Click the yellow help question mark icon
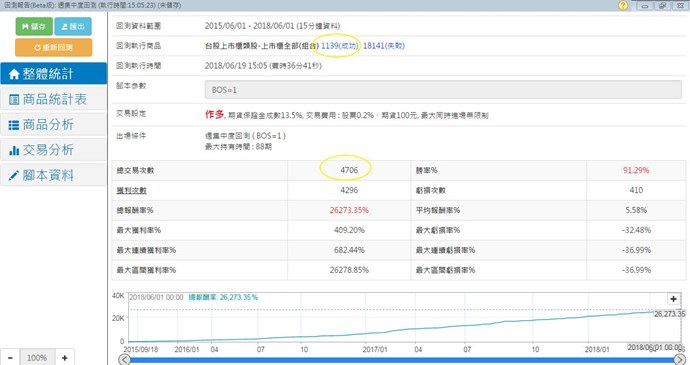Image resolution: width=690 pixels, height=365 pixels. point(623,5)
